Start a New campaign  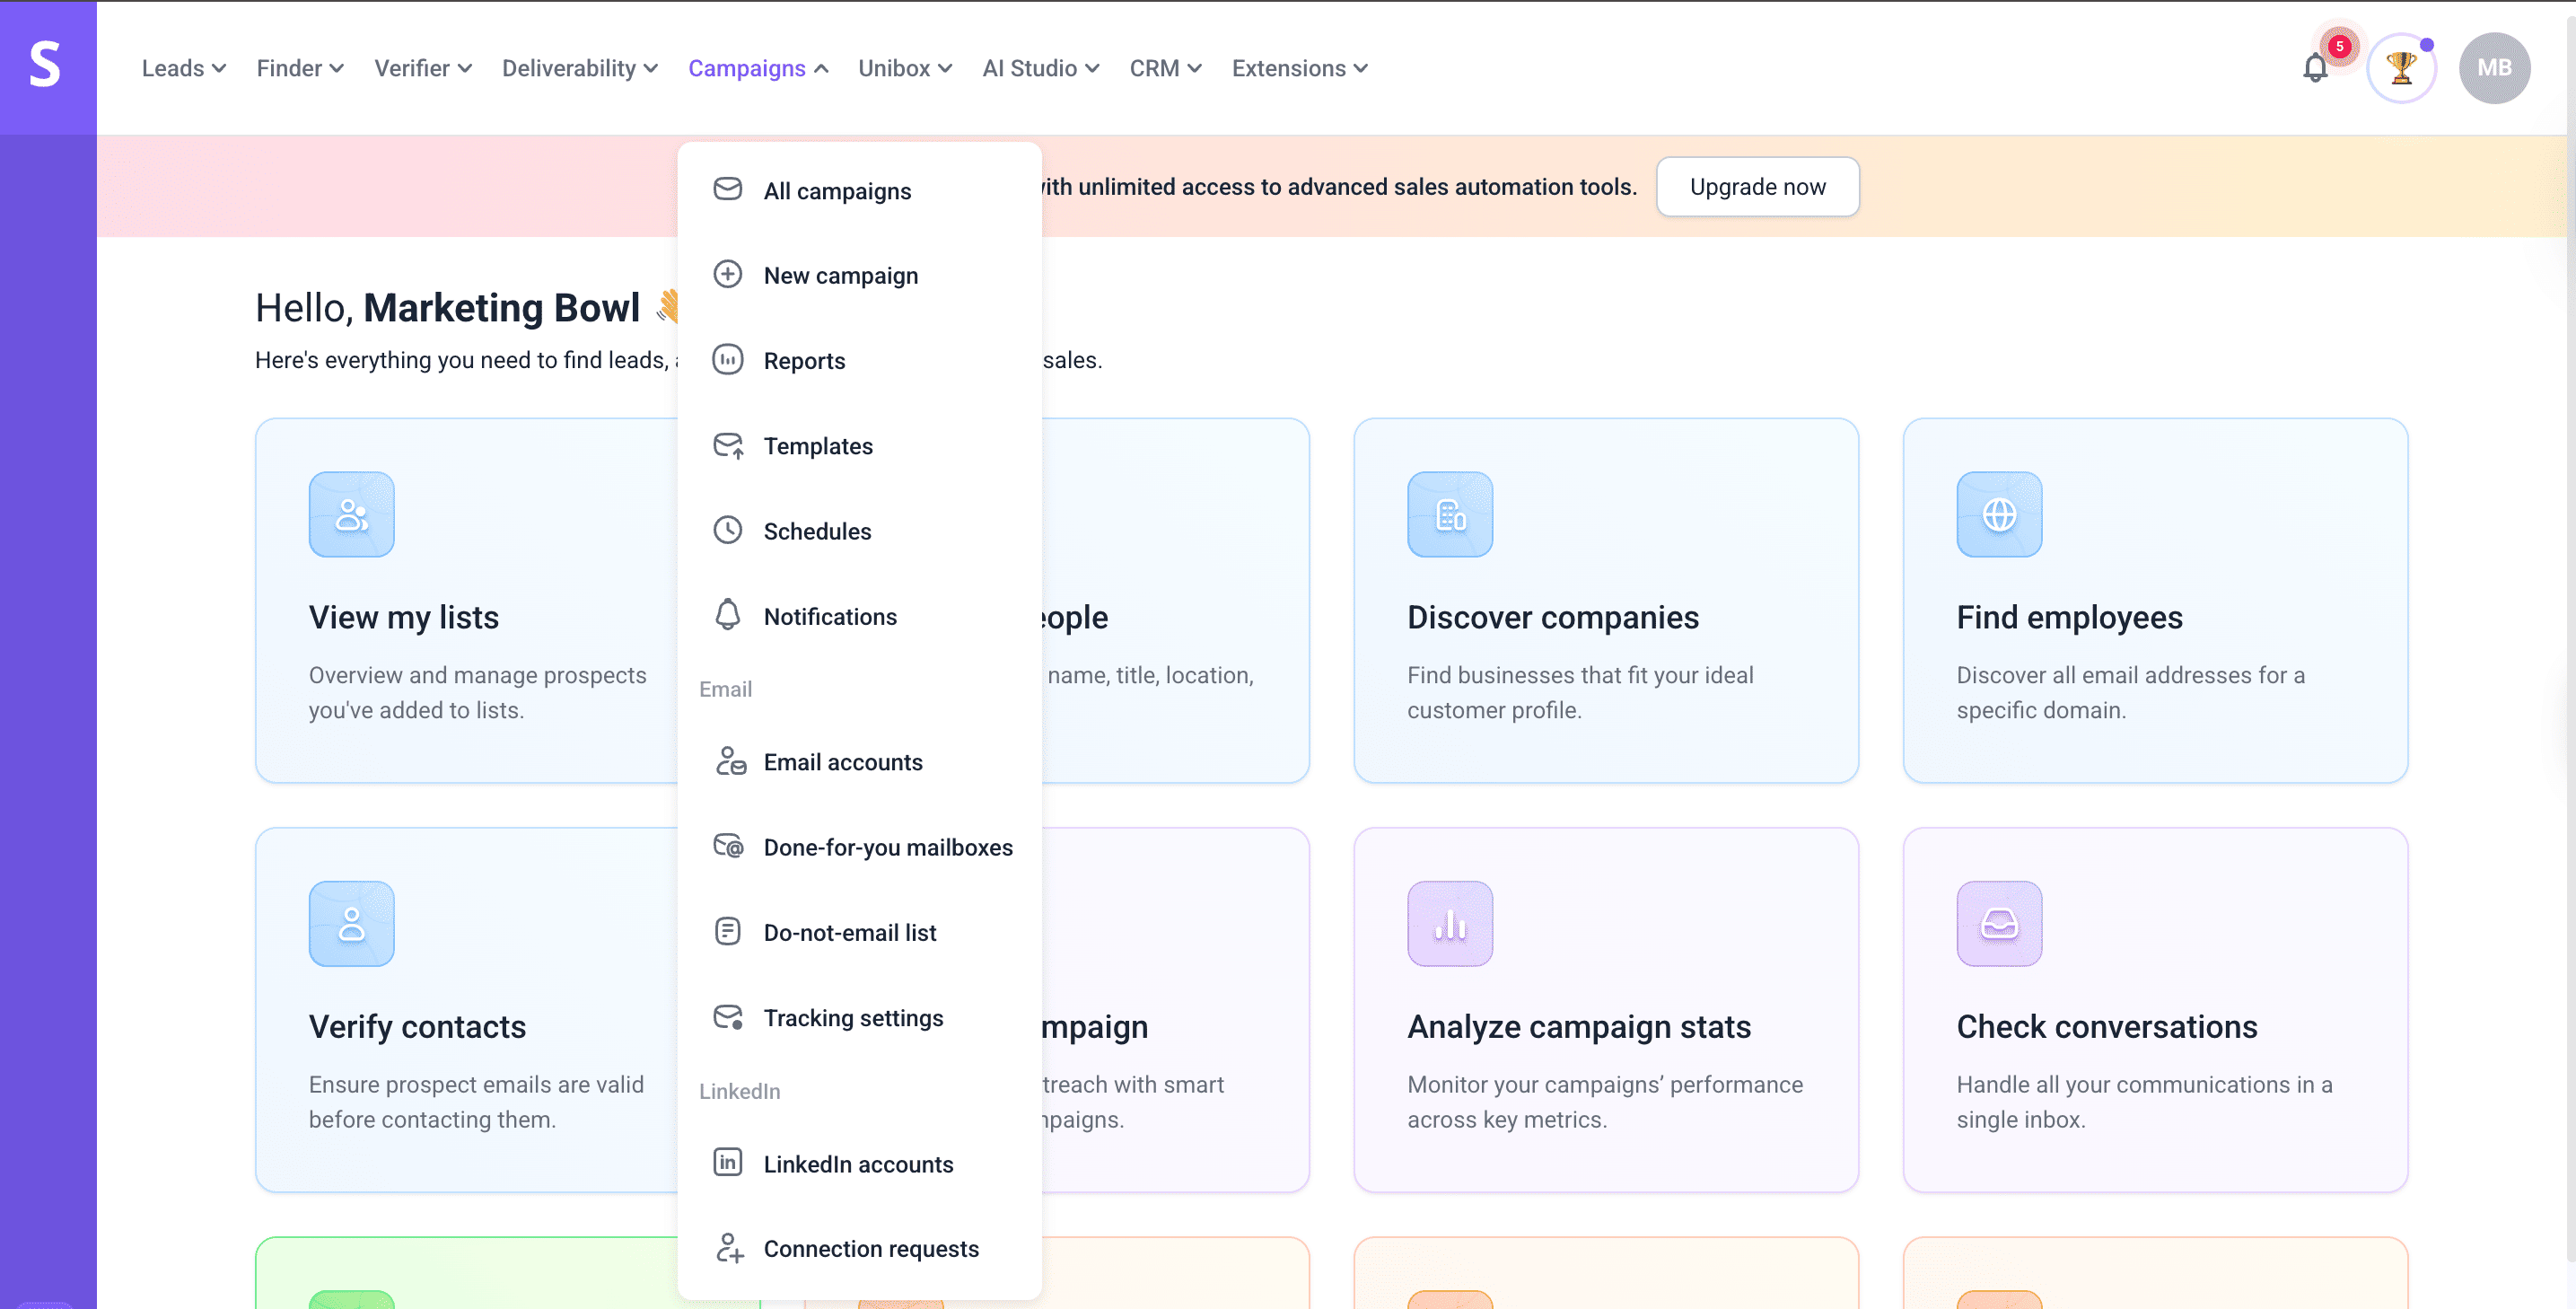click(x=841, y=275)
